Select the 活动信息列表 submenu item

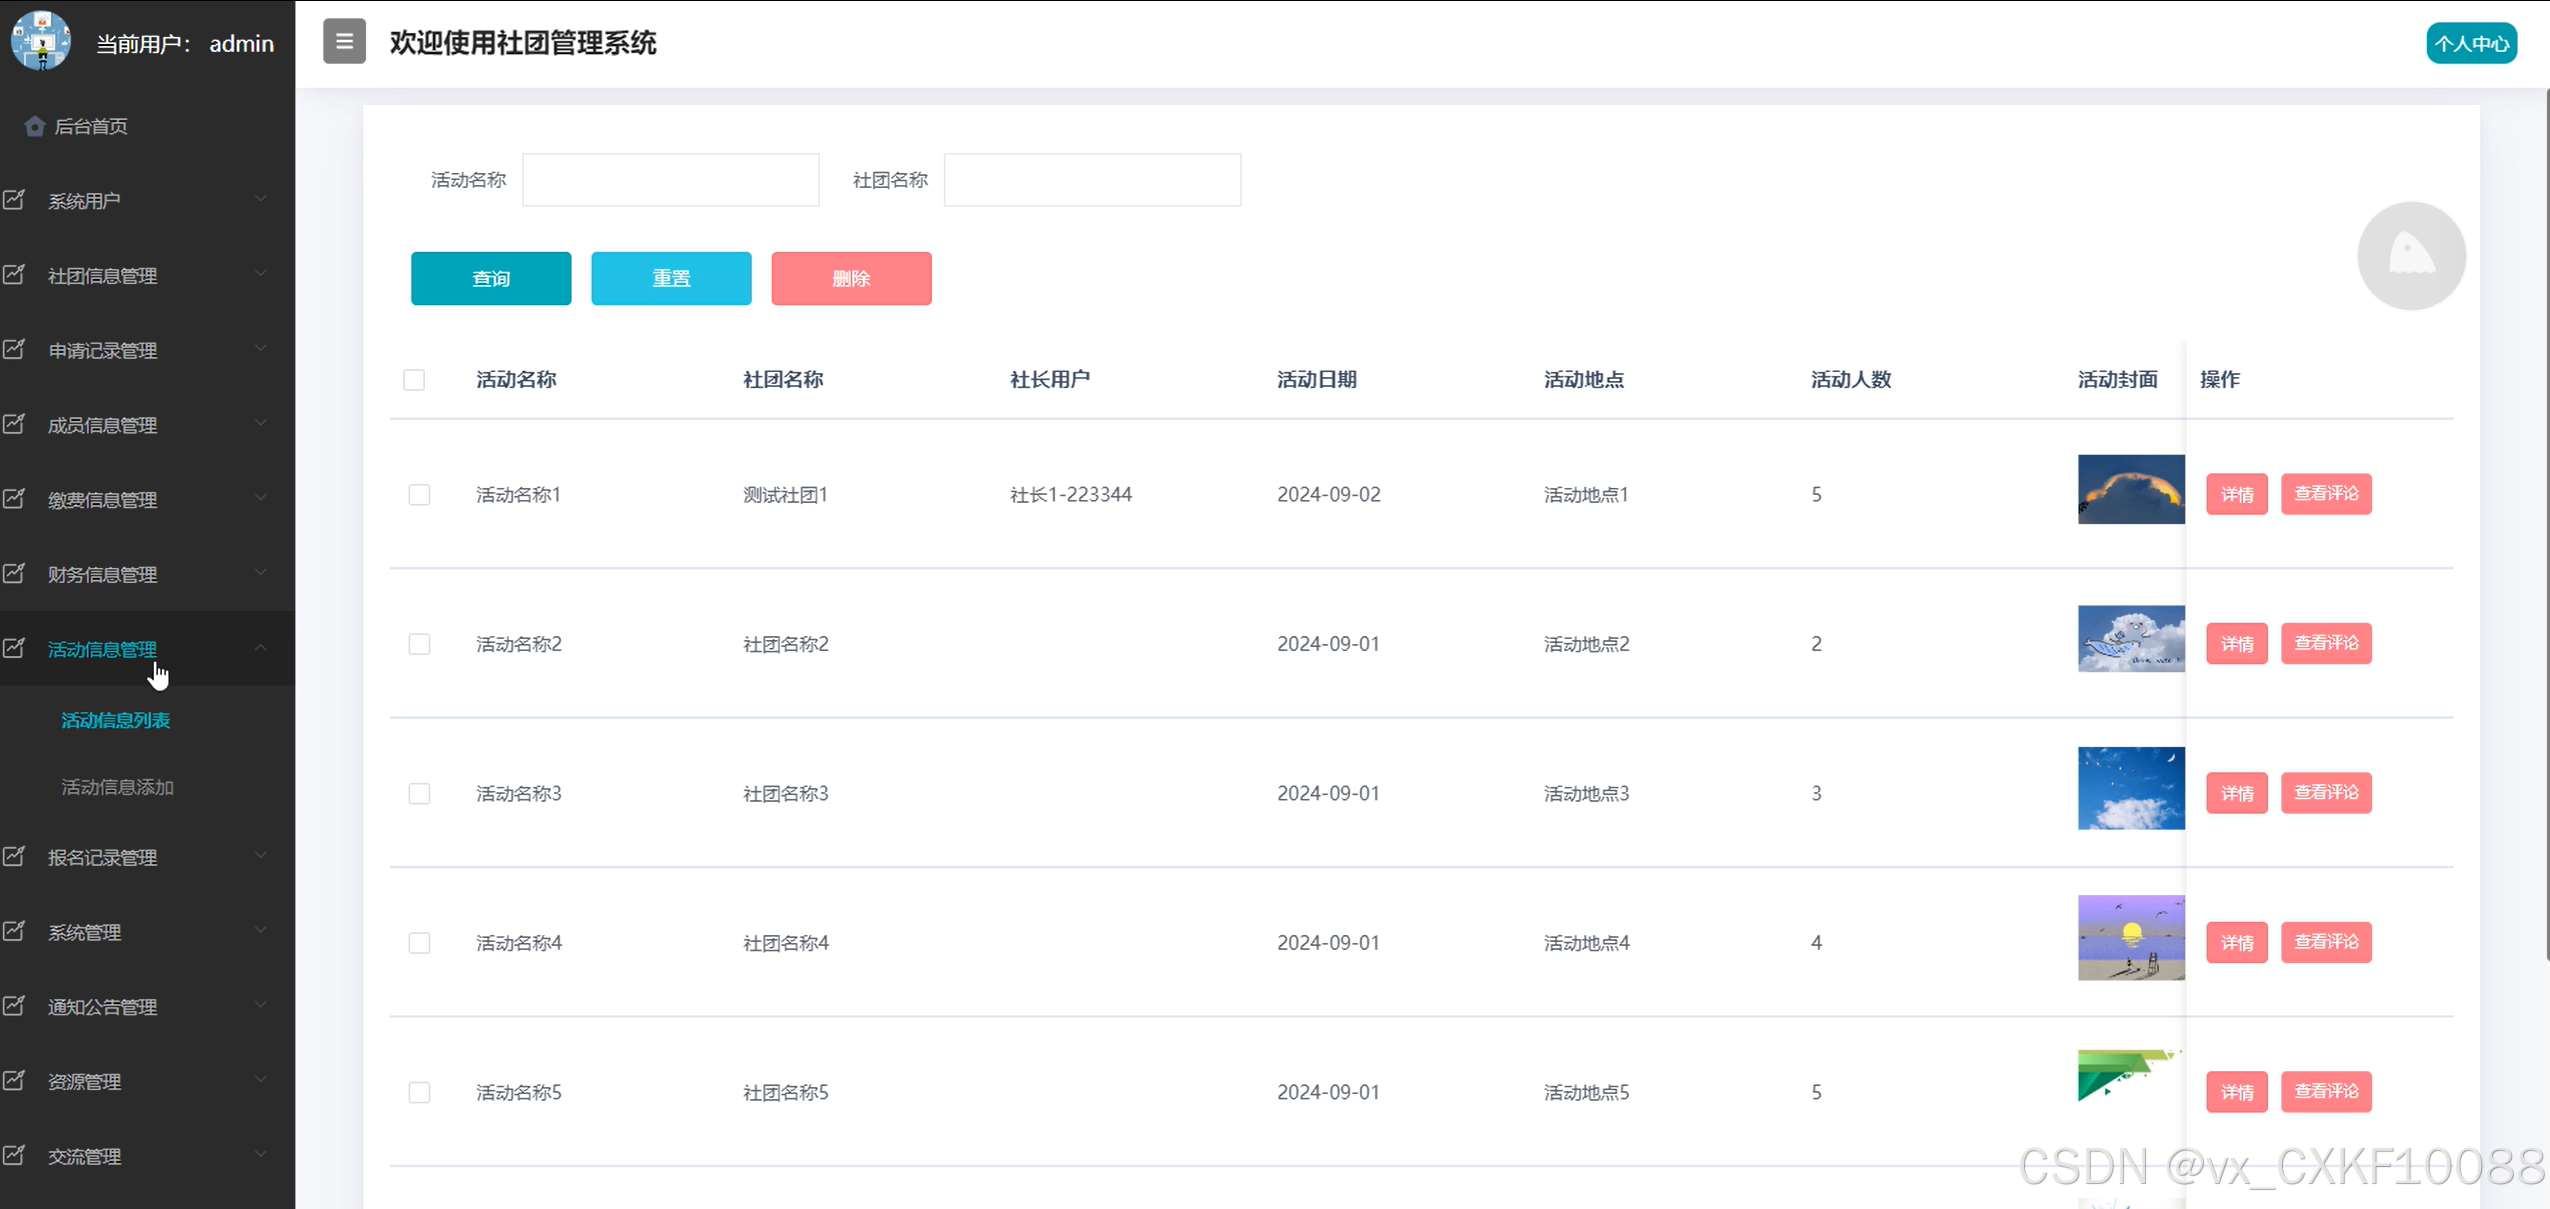coord(115,720)
